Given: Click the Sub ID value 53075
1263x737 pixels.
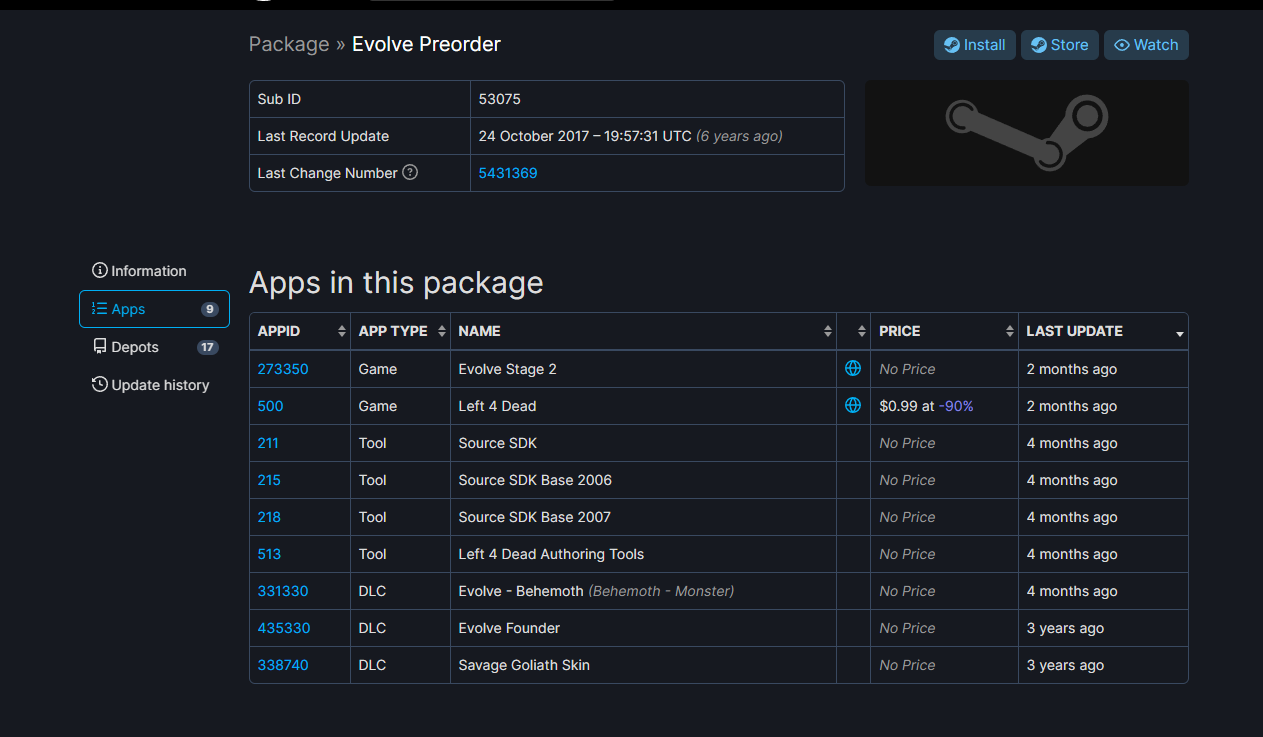Looking at the screenshot, I should coord(500,99).
